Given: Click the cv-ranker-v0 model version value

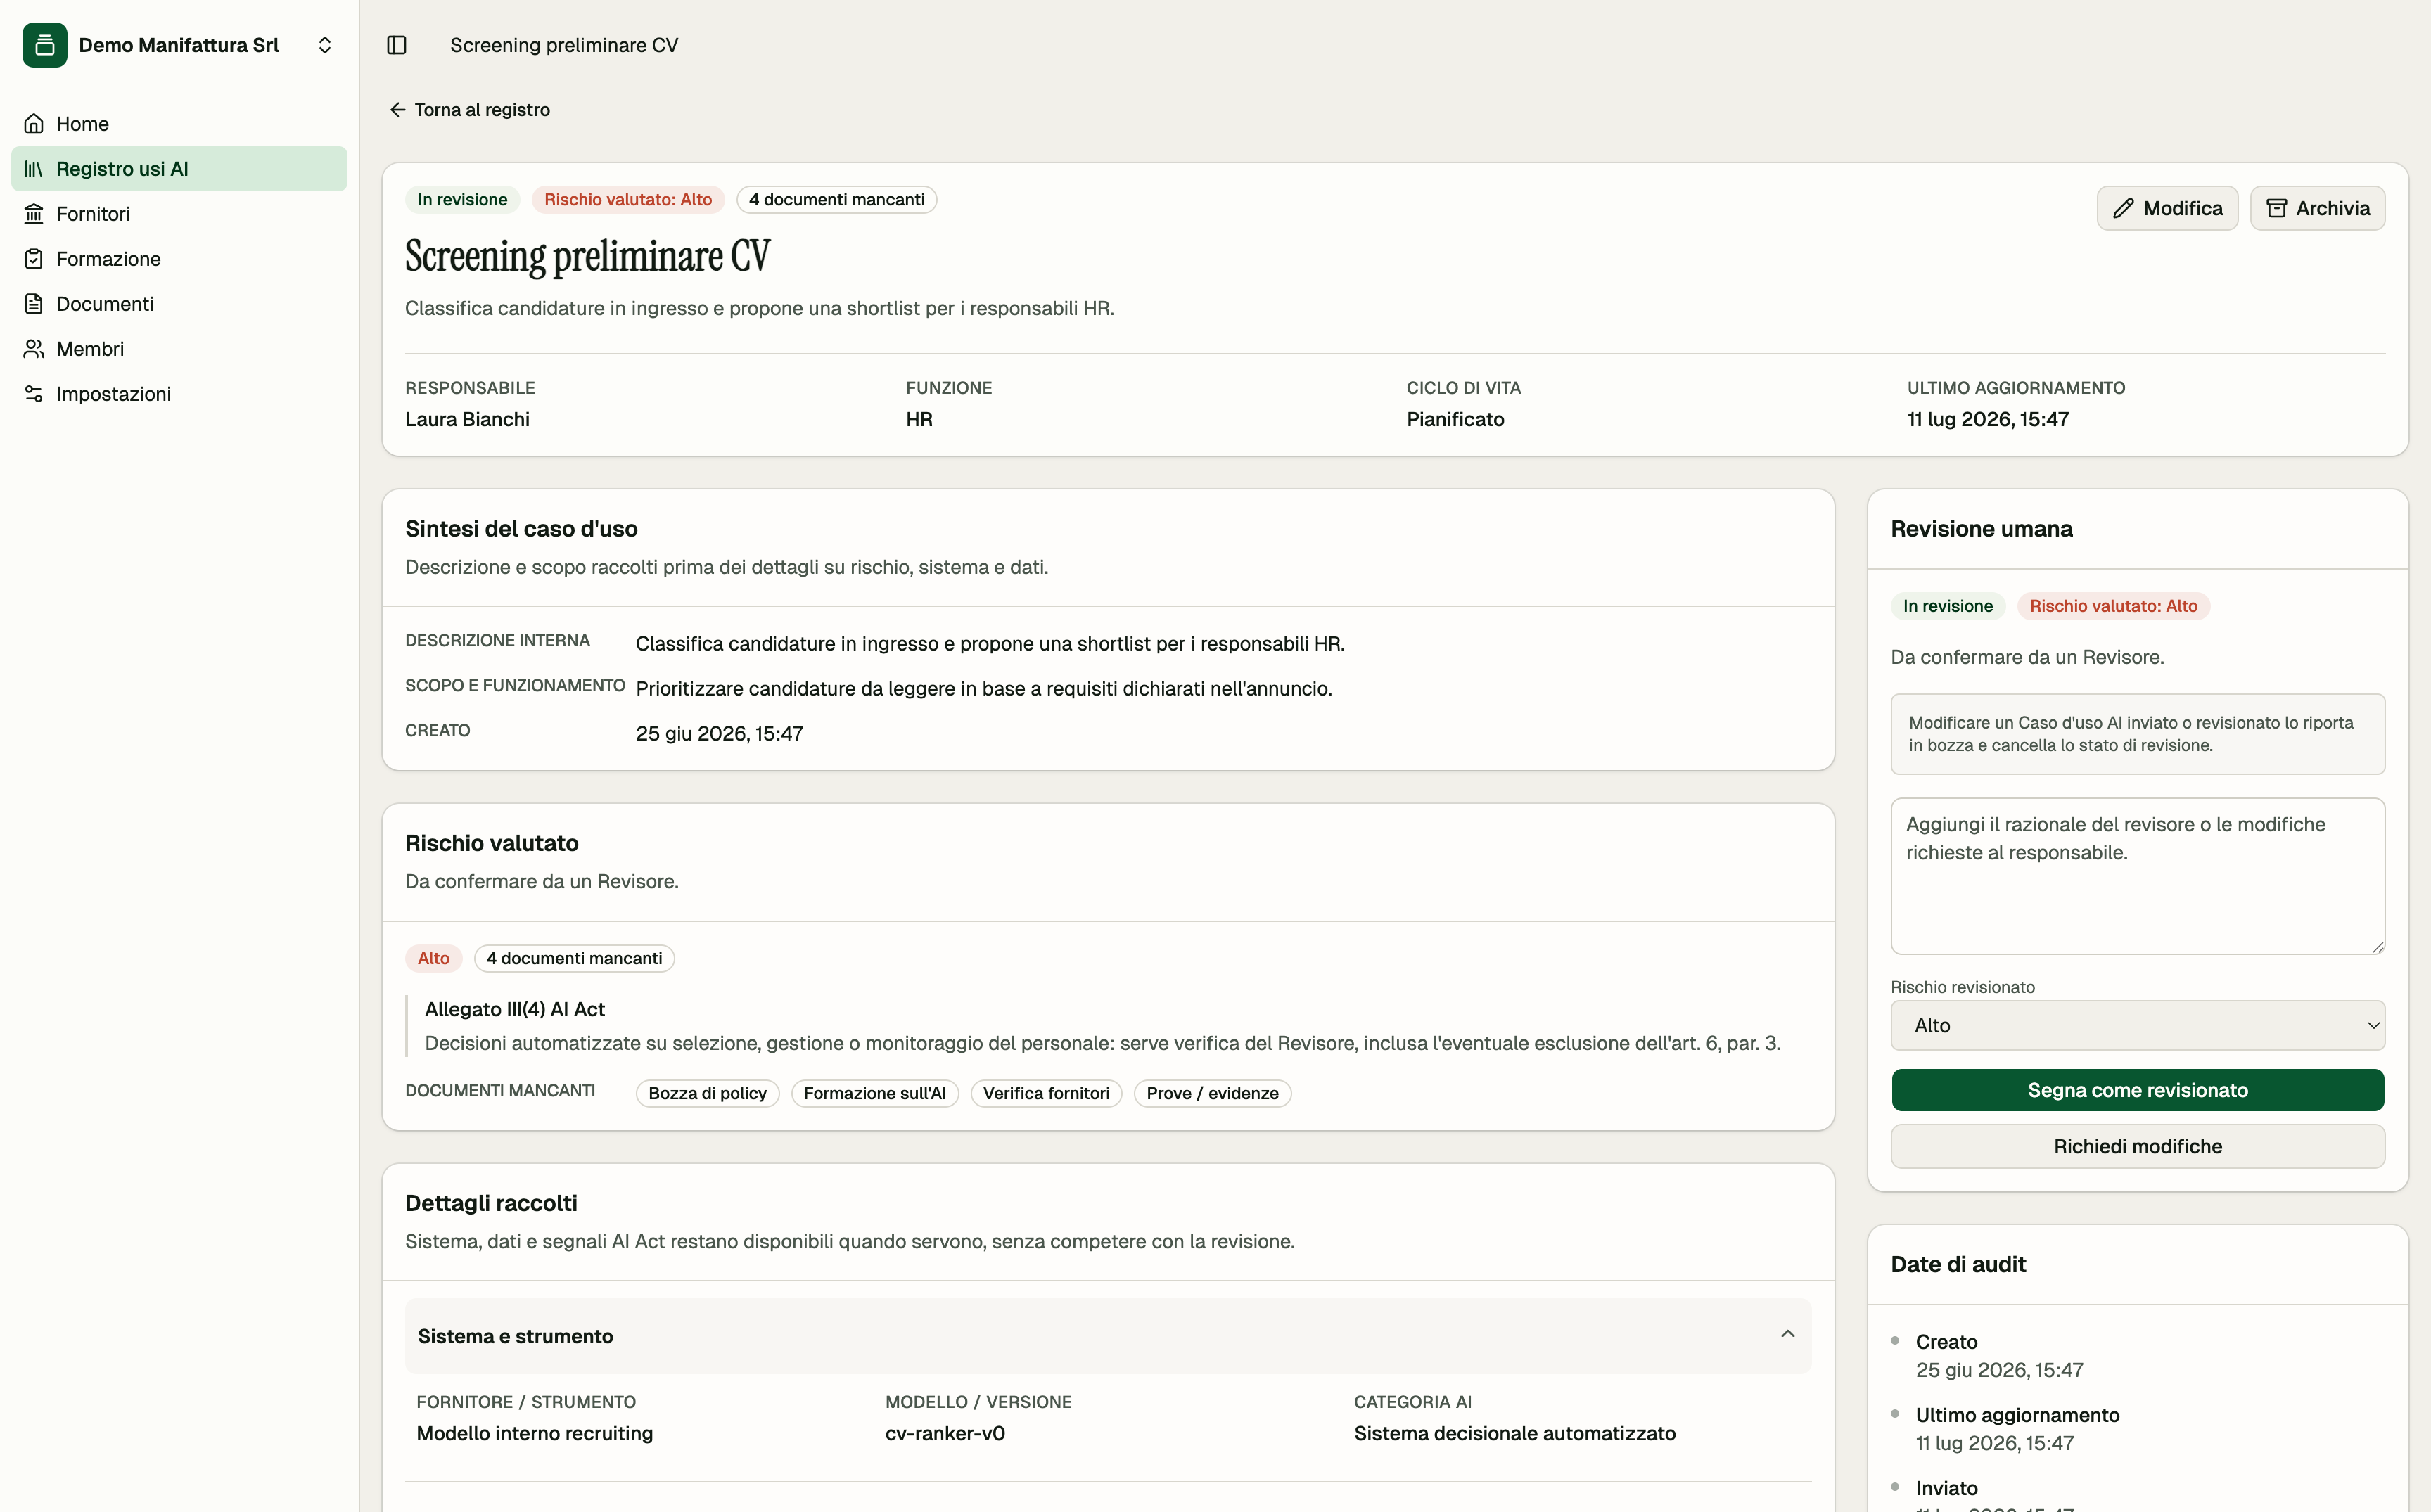Looking at the screenshot, I should (945, 1433).
